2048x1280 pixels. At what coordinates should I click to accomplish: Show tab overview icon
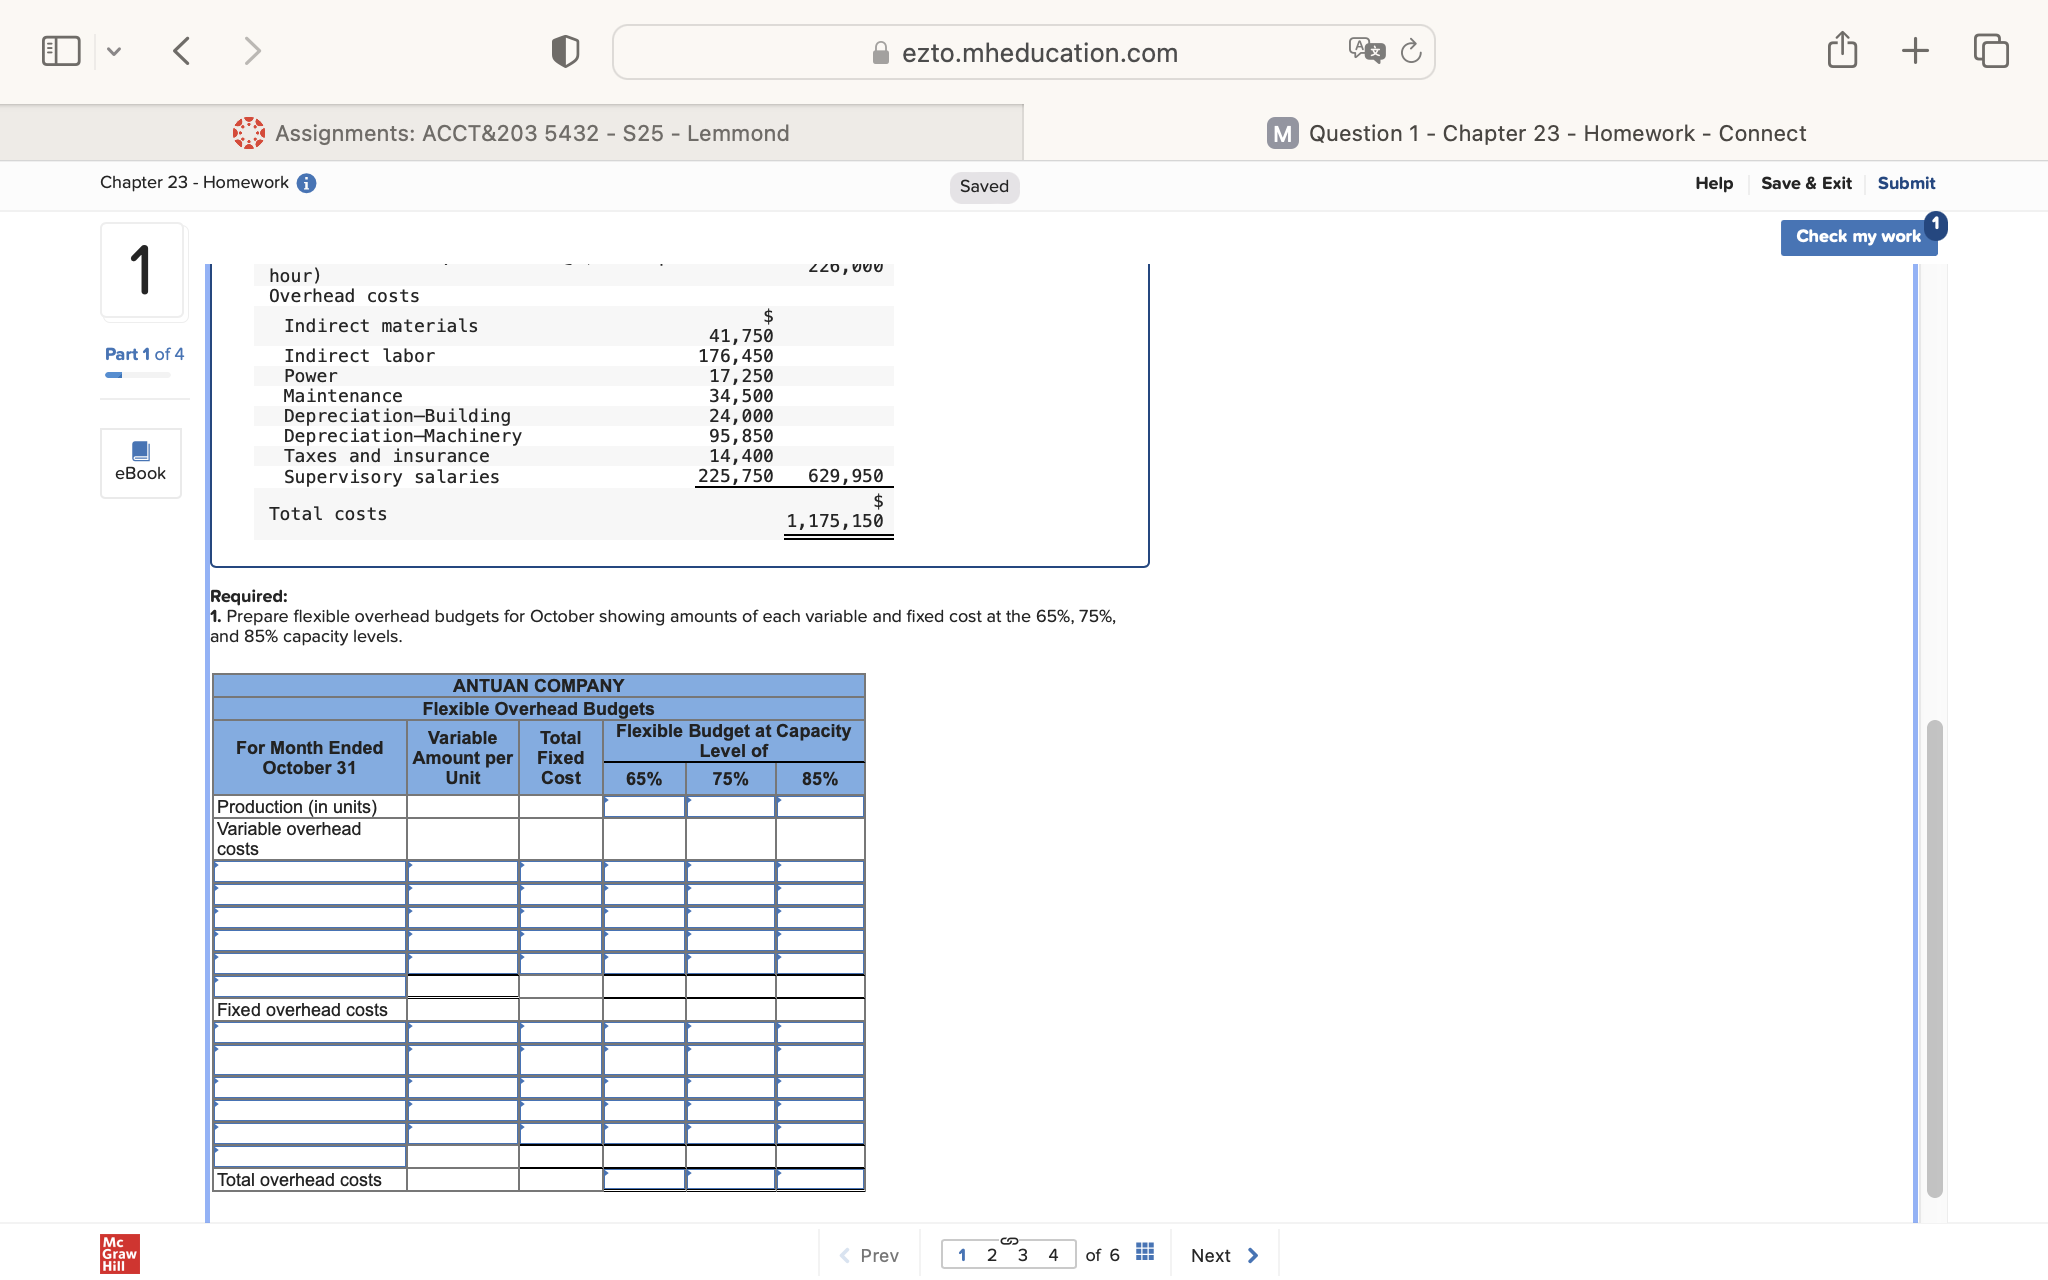1990,51
